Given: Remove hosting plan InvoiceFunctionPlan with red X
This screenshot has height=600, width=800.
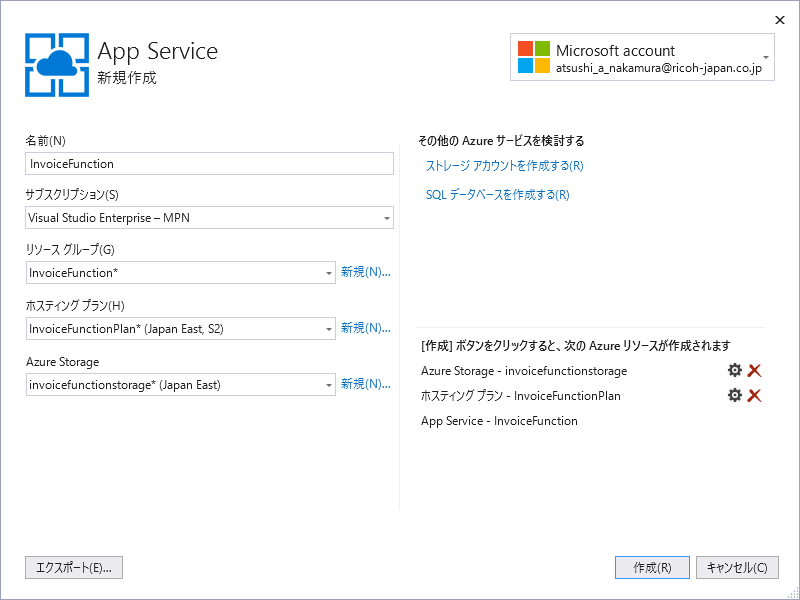Looking at the screenshot, I should (754, 395).
